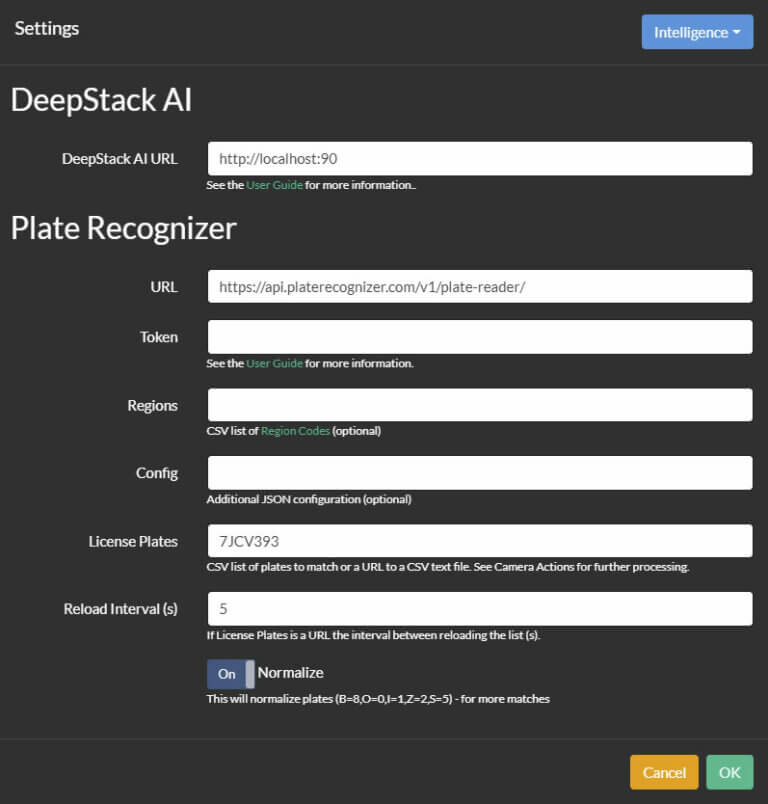Click the Cancel button
768x804 pixels.
coord(664,772)
